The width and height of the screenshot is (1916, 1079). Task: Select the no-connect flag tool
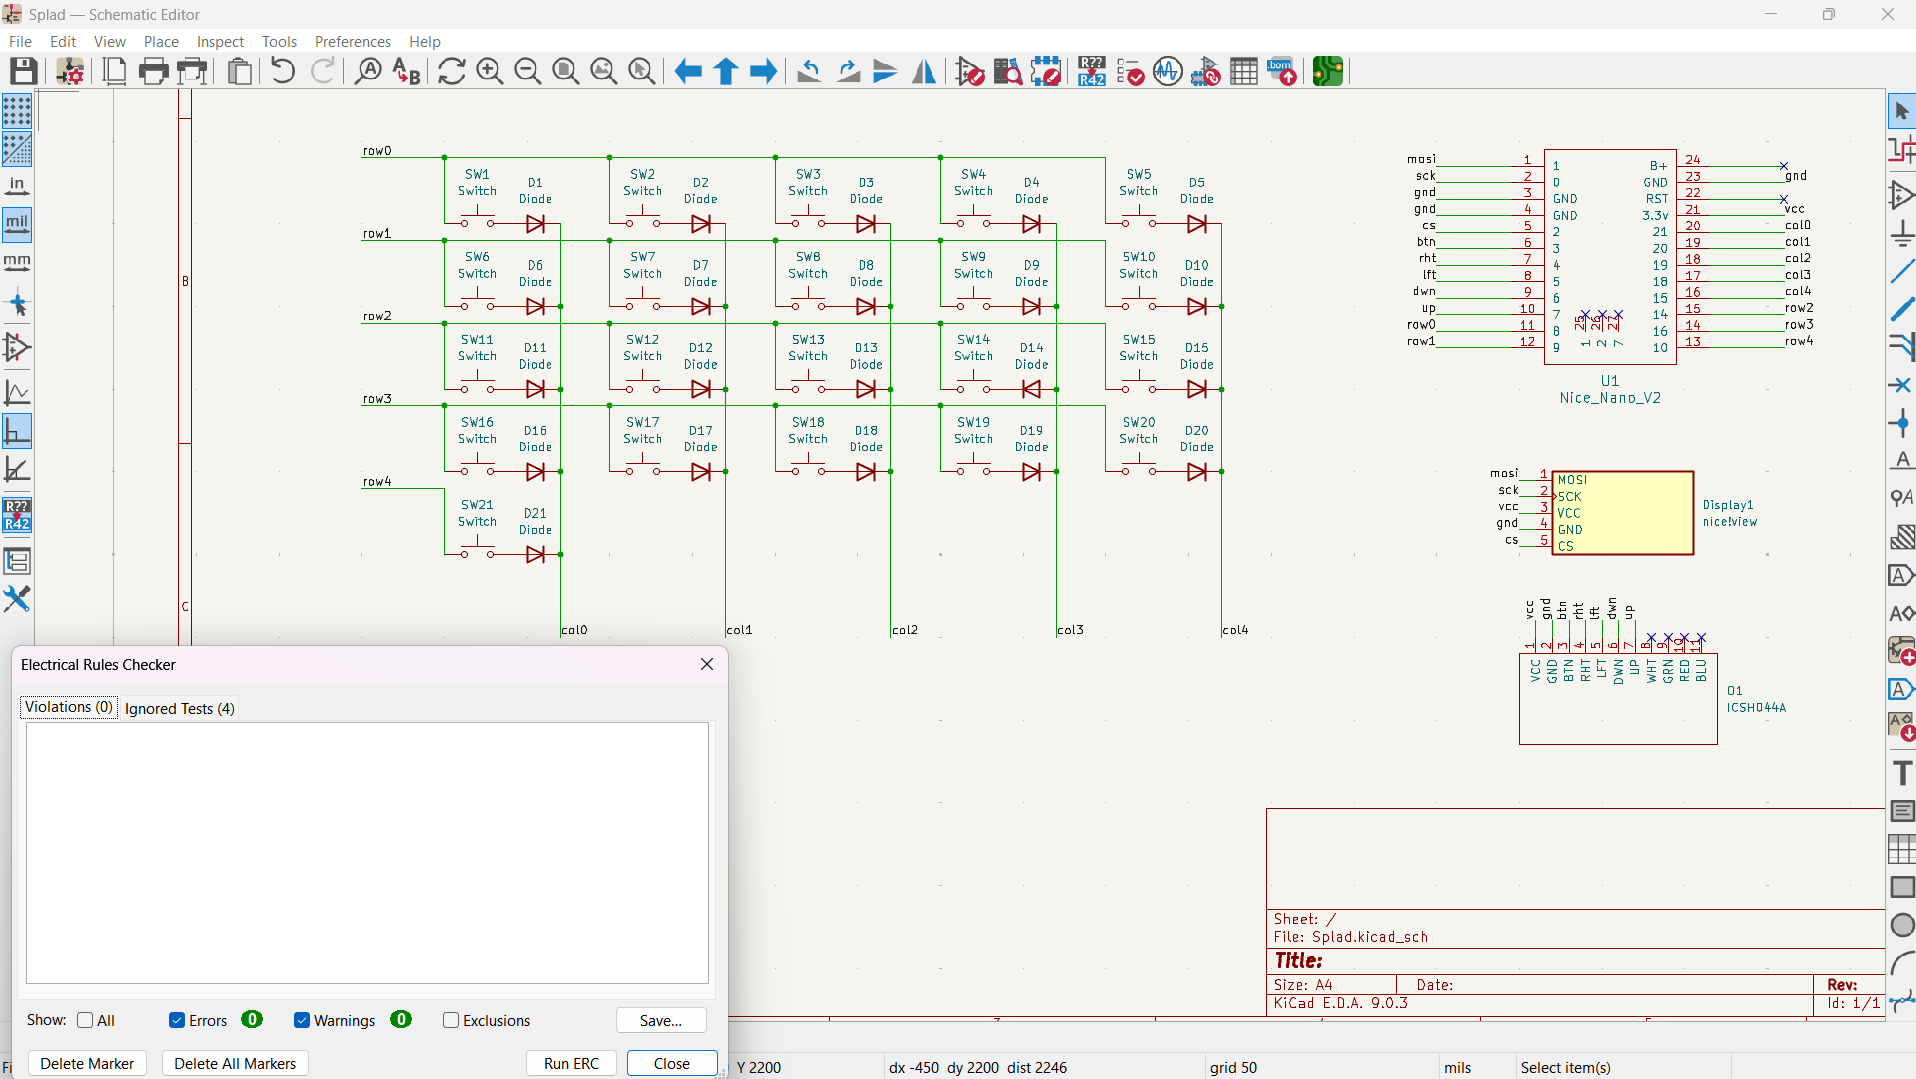(1902, 385)
